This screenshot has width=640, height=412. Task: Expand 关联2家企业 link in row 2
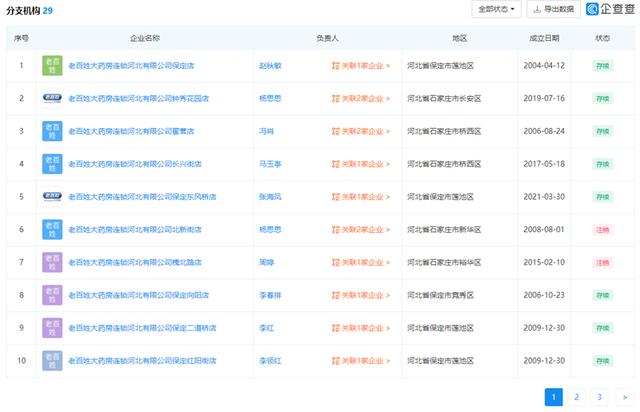tap(361, 98)
